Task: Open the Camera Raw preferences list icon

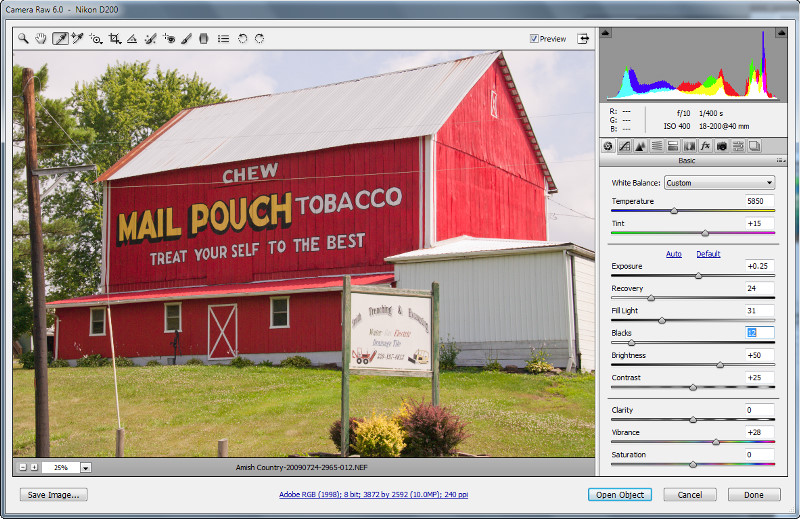Action: [x=223, y=38]
